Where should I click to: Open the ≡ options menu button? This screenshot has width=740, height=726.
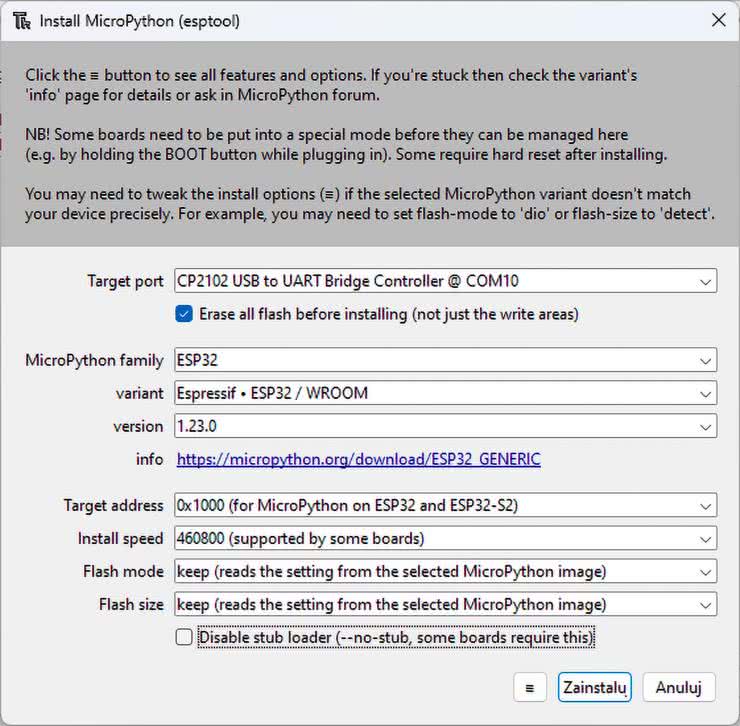[529, 688]
